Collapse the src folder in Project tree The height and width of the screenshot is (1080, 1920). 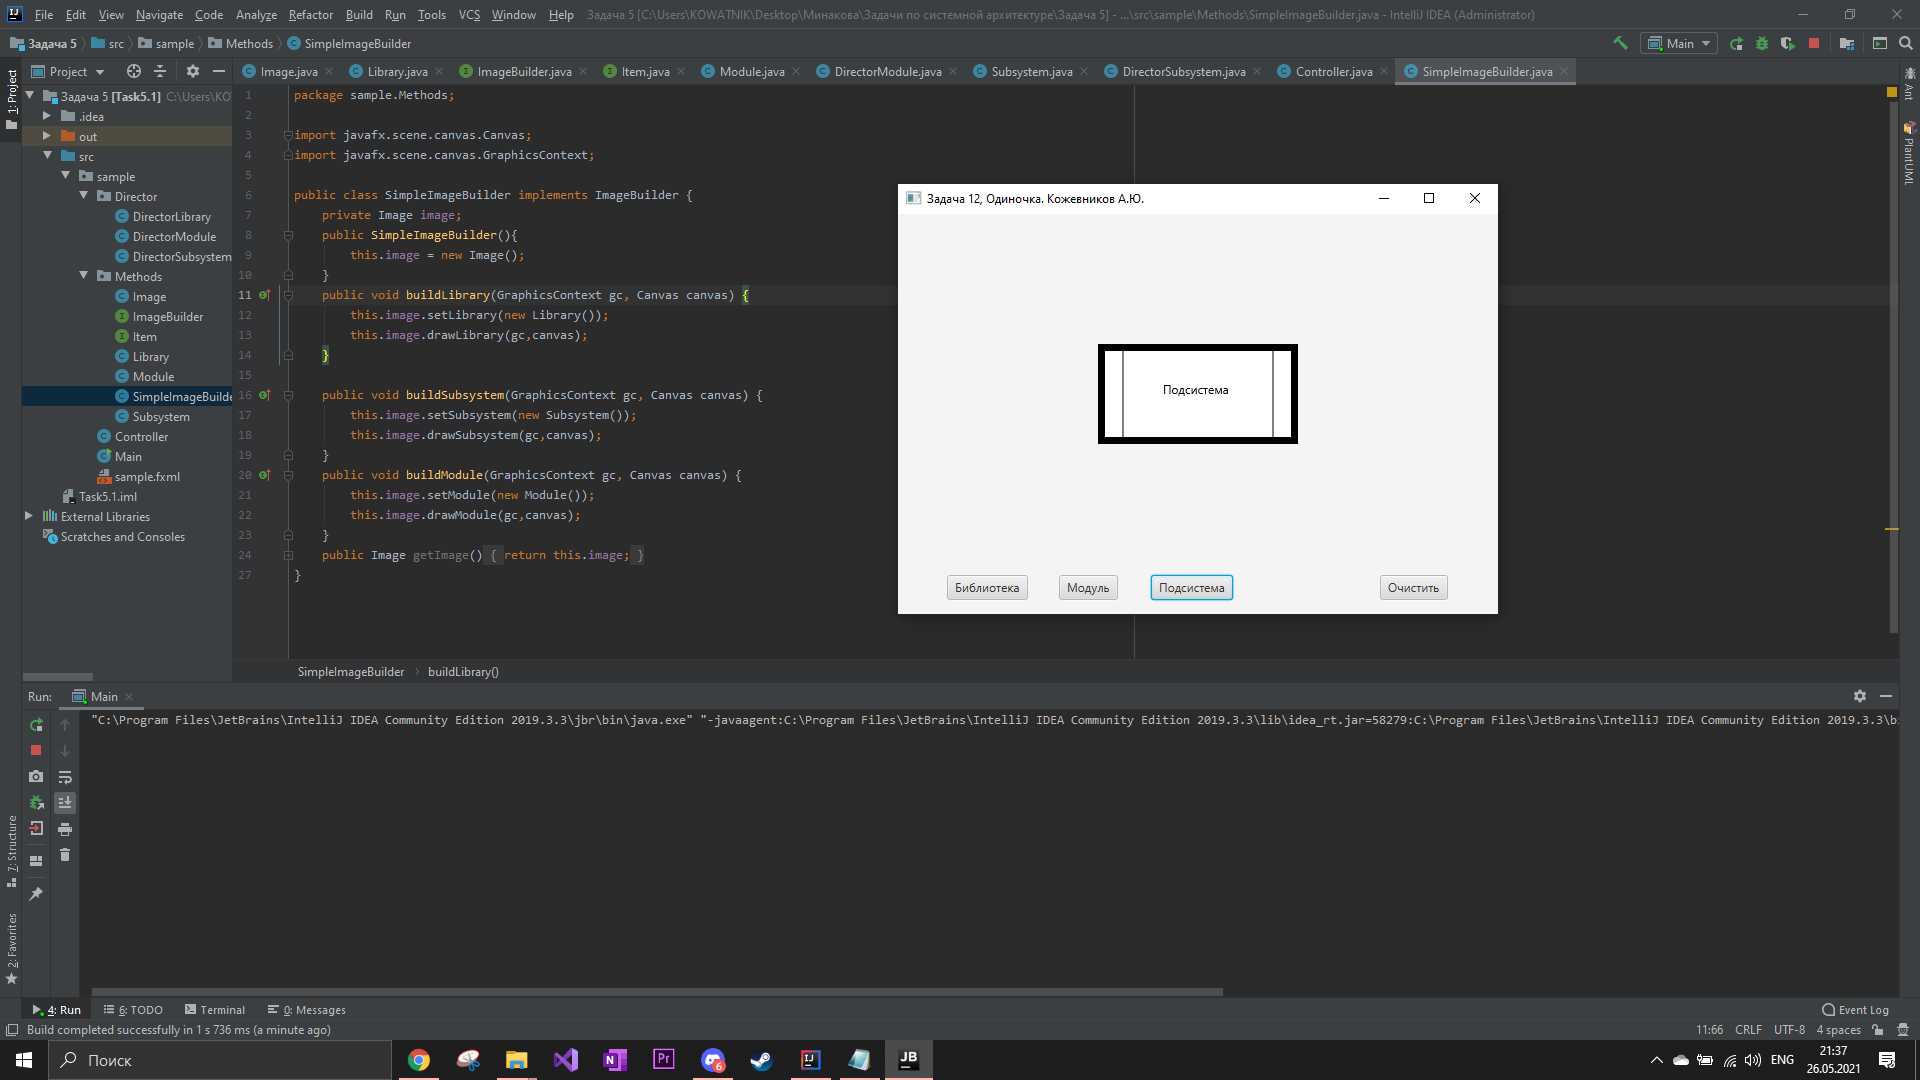47,156
